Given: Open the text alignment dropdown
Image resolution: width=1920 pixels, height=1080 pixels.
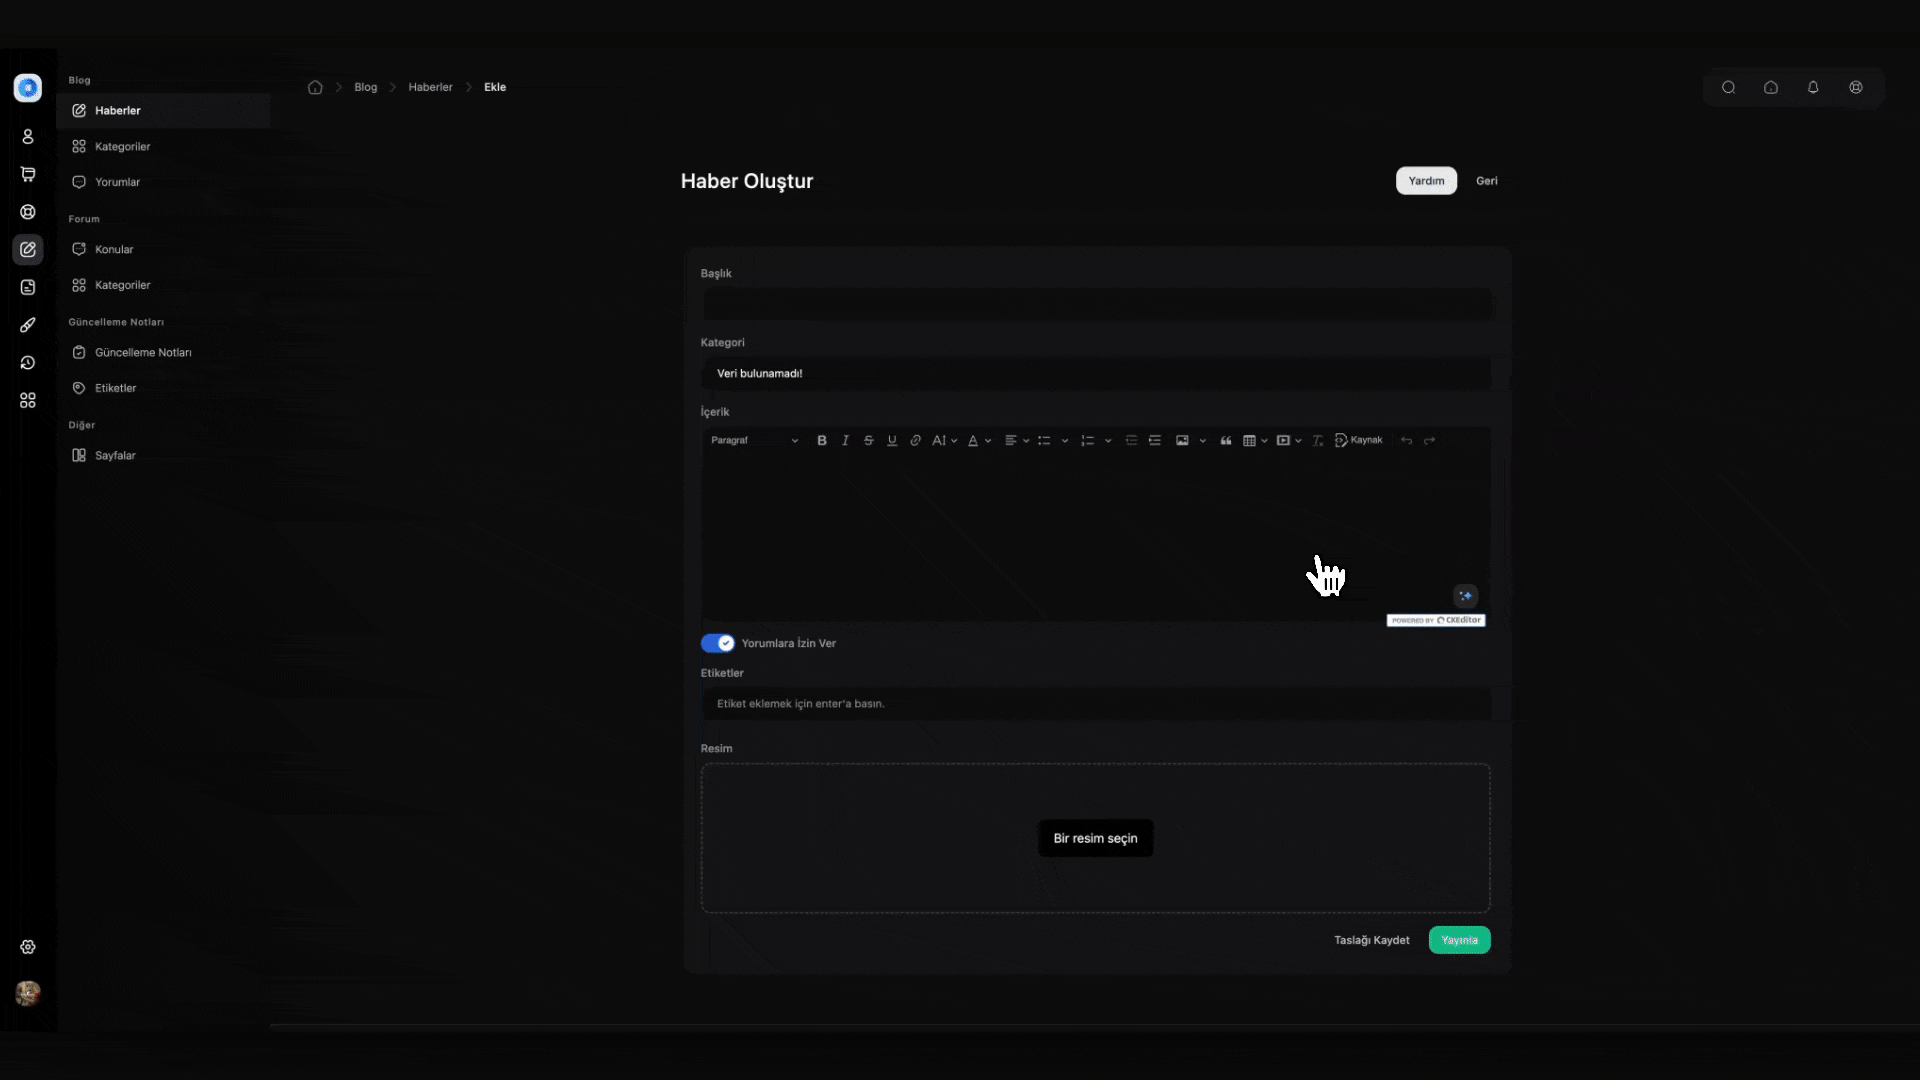Looking at the screenshot, I should click(x=1017, y=440).
